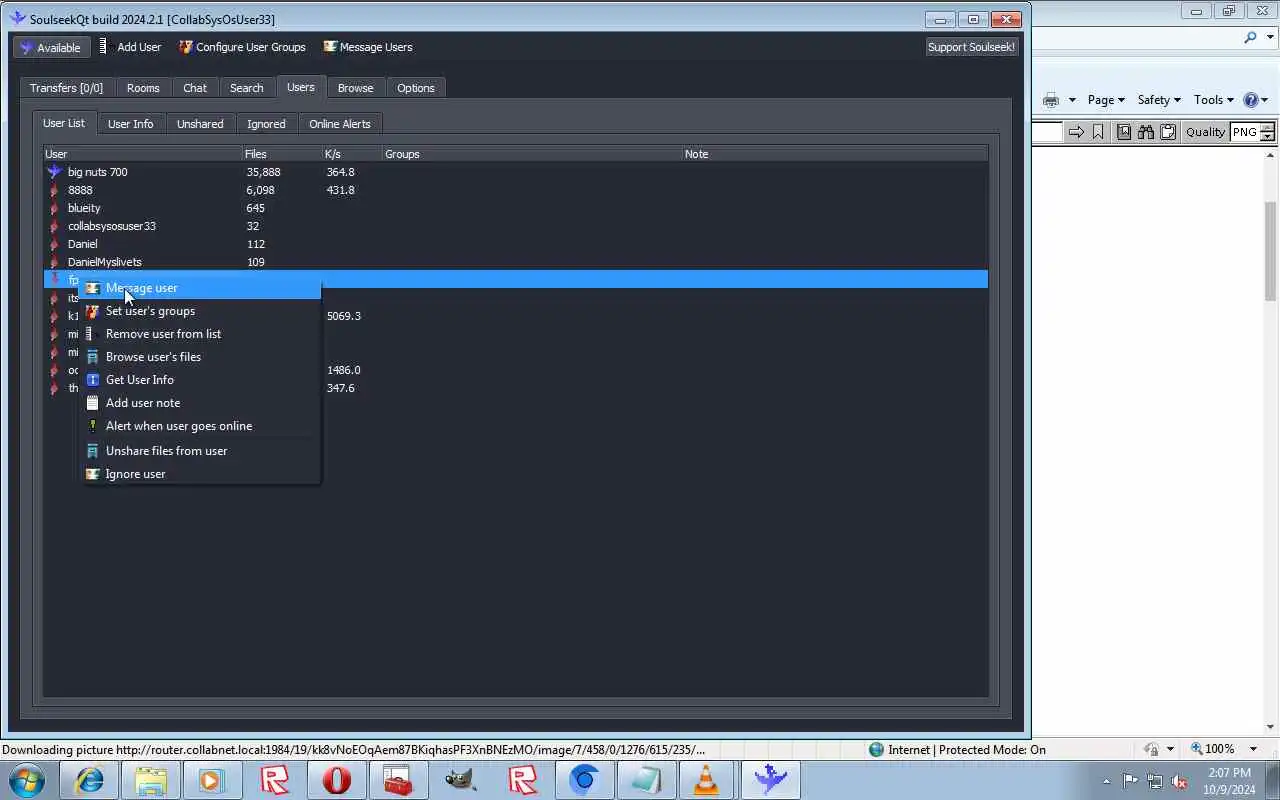Image resolution: width=1280 pixels, height=800 pixels.
Task: Open GIMP from the taskbar
Action: click(x=460, y=779)
